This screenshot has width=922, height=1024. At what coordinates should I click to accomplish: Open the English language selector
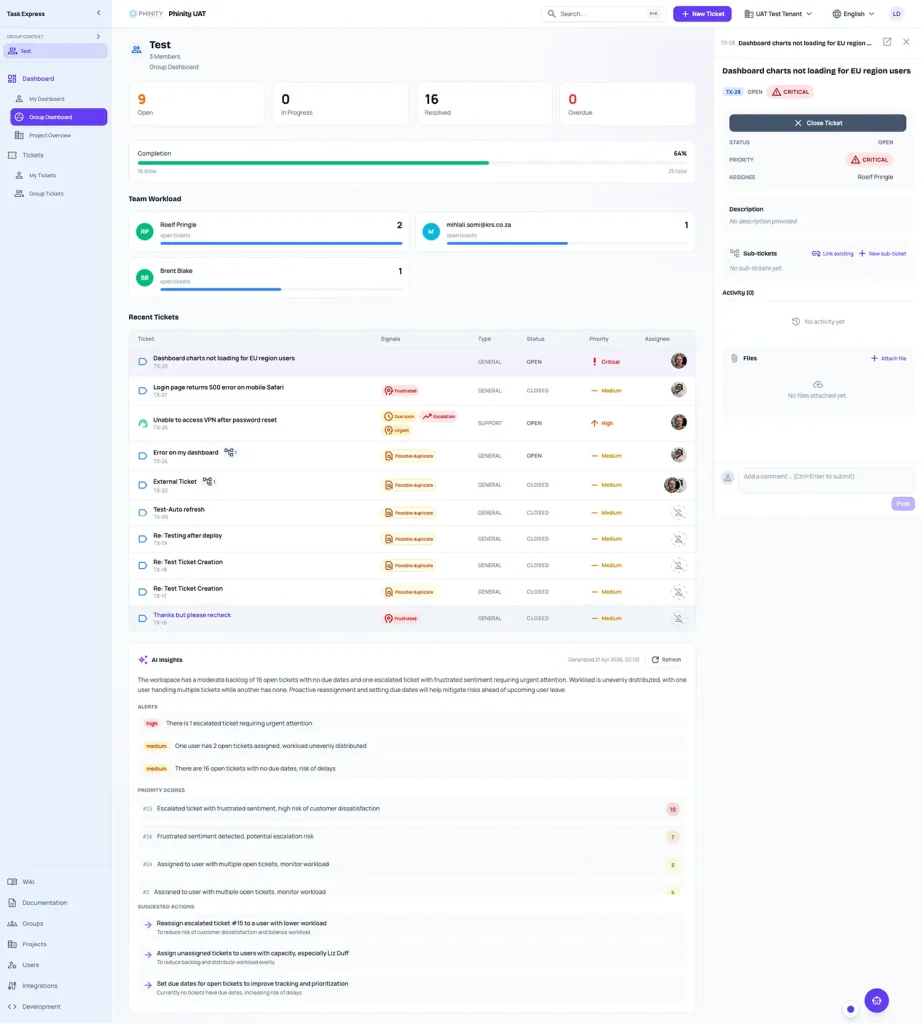point(853,14)
